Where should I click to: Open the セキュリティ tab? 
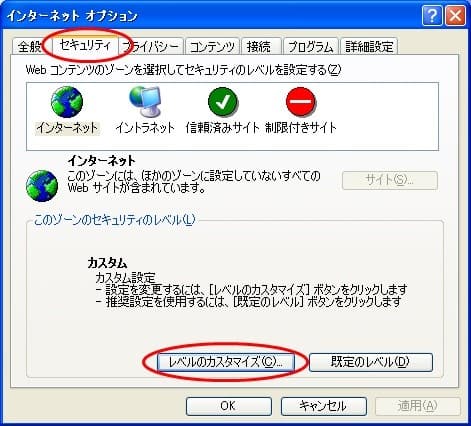85,45
